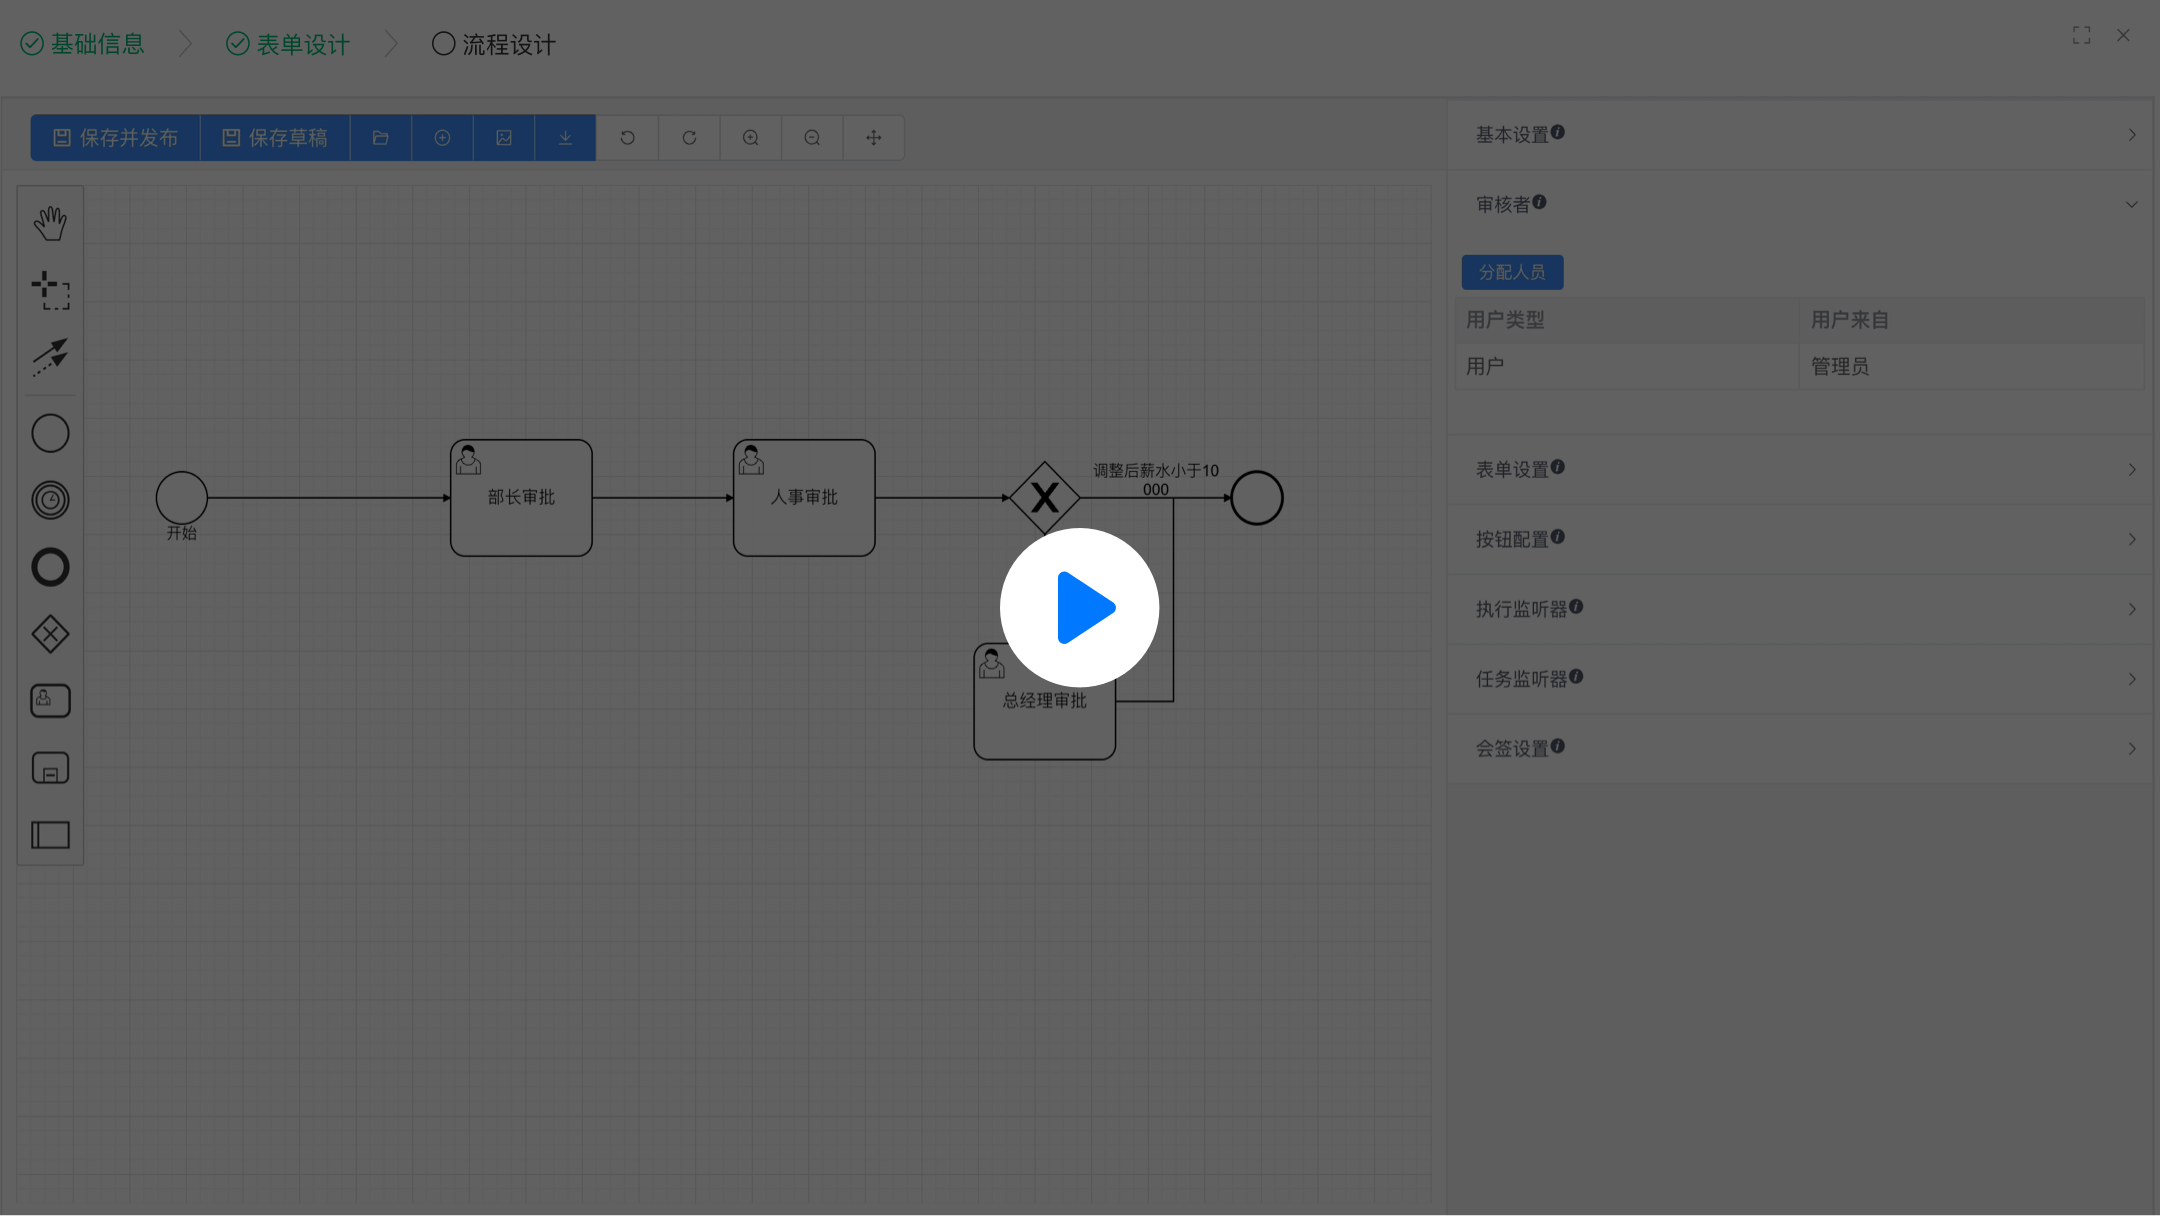2160x1216 pixels.
Task: Go to 表单设计 step
Action: click(288, 44)
